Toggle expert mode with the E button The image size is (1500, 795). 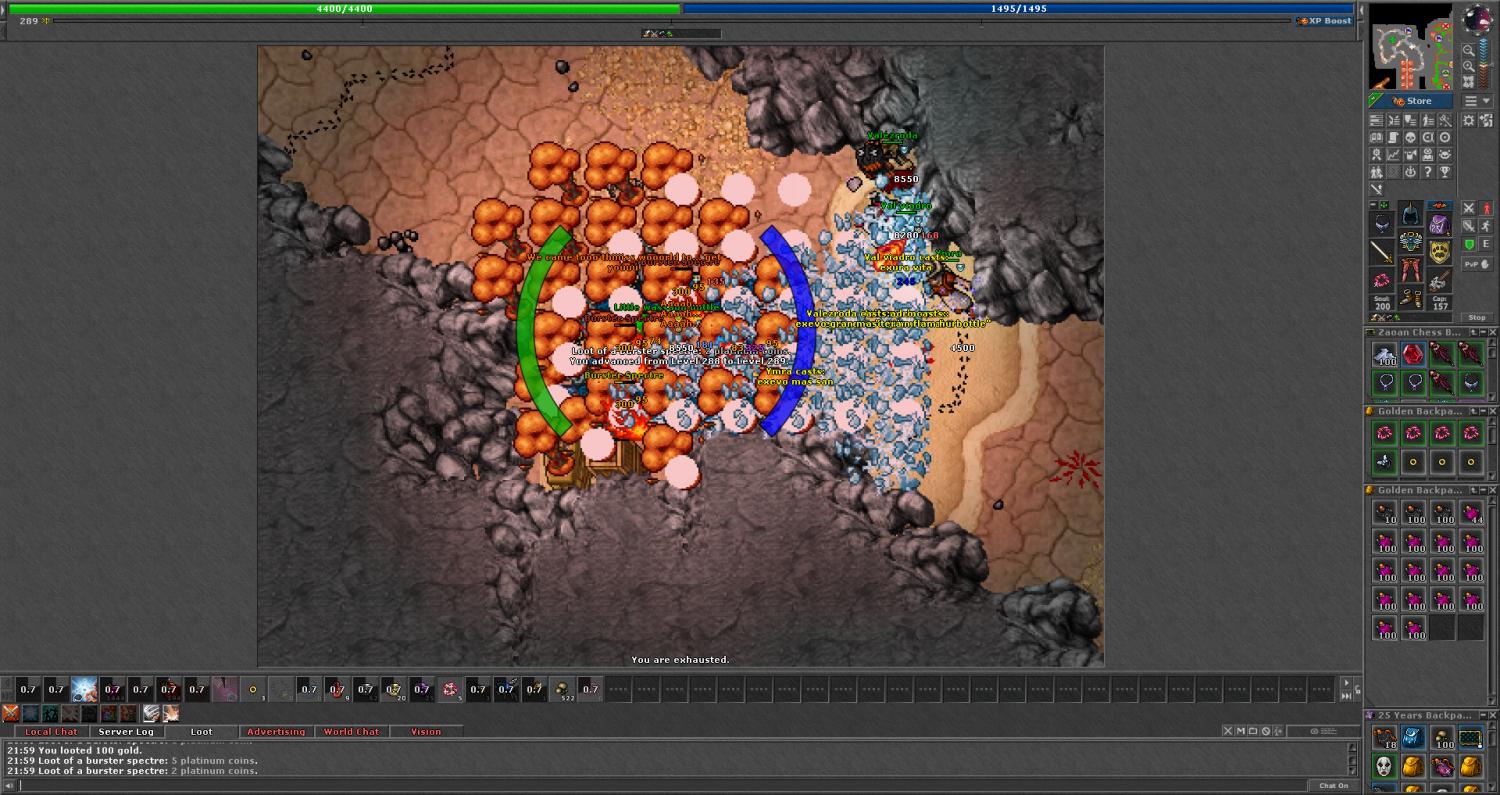1487,245
